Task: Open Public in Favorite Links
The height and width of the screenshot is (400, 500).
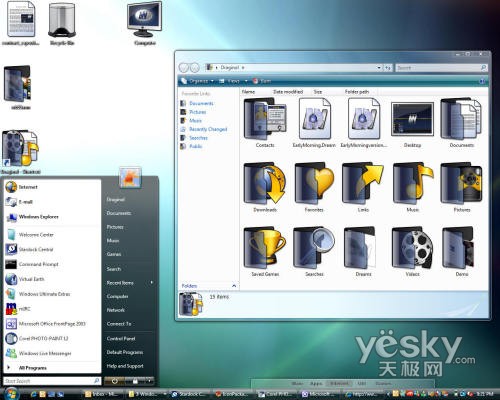Action: click(x=196, y=146)
